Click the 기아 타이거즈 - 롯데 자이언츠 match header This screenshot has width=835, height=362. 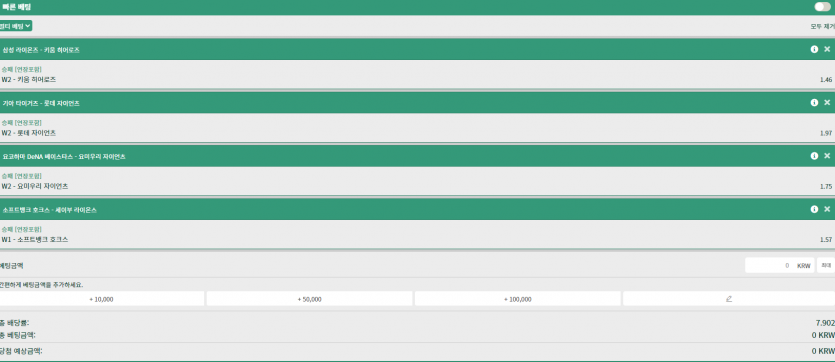[418, 102]
